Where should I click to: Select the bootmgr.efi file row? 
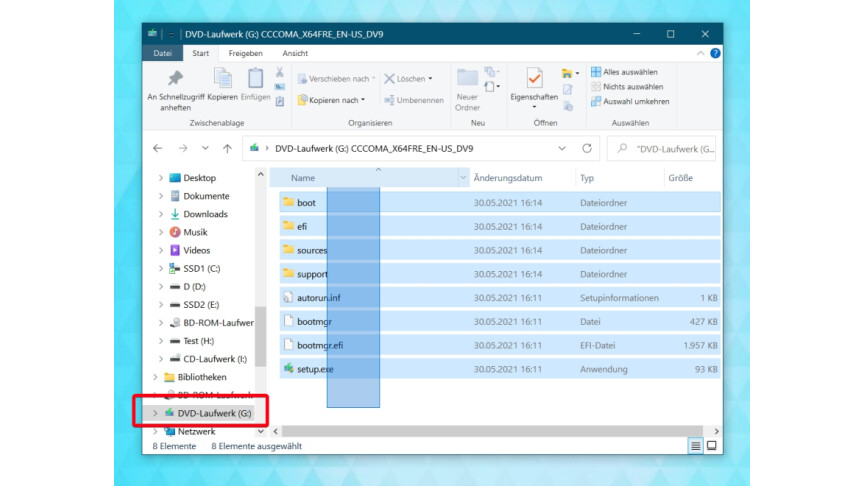(500, 345)
